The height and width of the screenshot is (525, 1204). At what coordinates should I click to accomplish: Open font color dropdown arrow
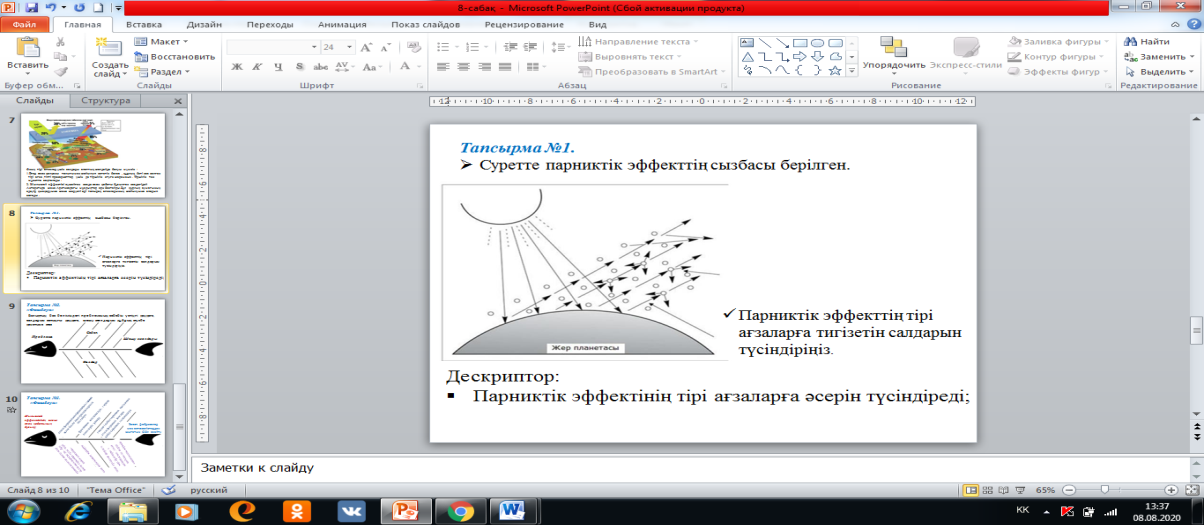(417, 66)
